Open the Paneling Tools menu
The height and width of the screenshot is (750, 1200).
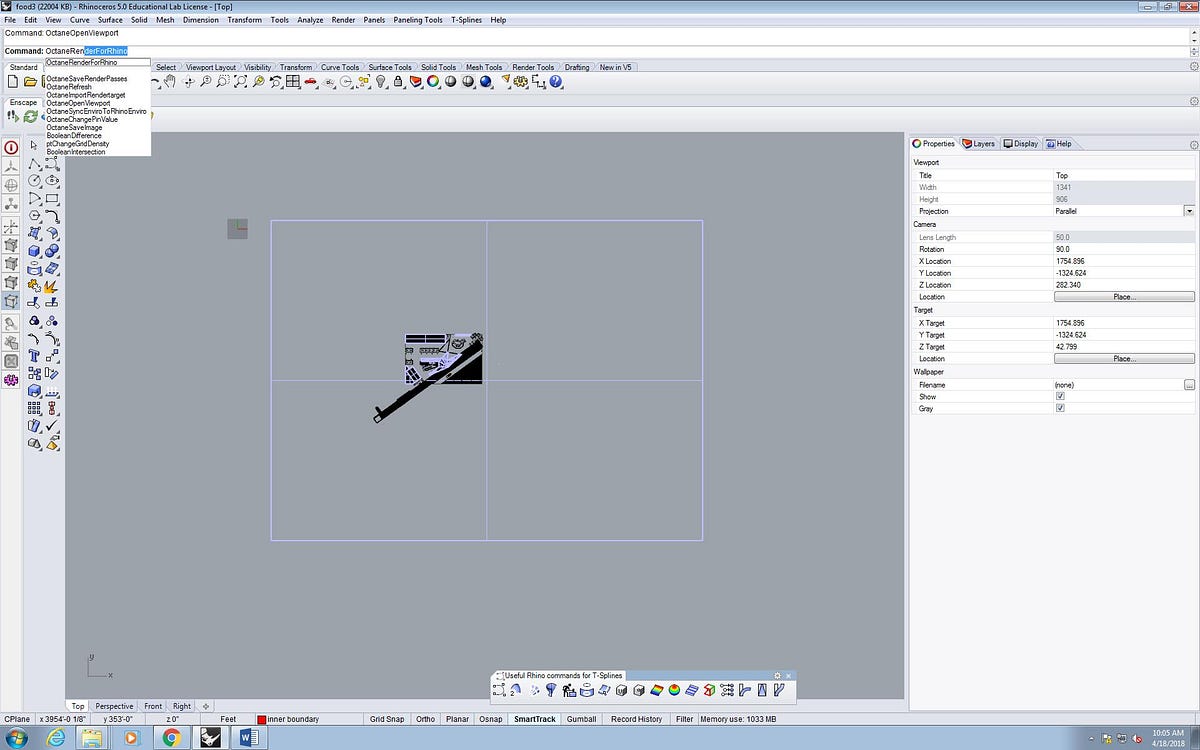pyautogui.click(x=418, y=20)
